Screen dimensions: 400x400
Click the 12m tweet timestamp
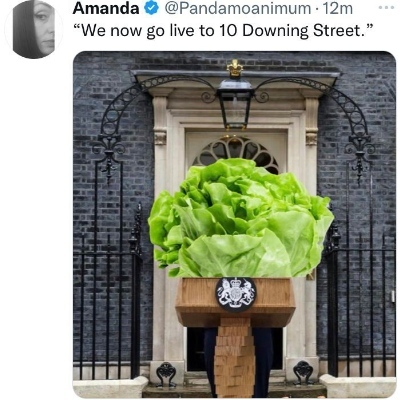pos(336,9)
